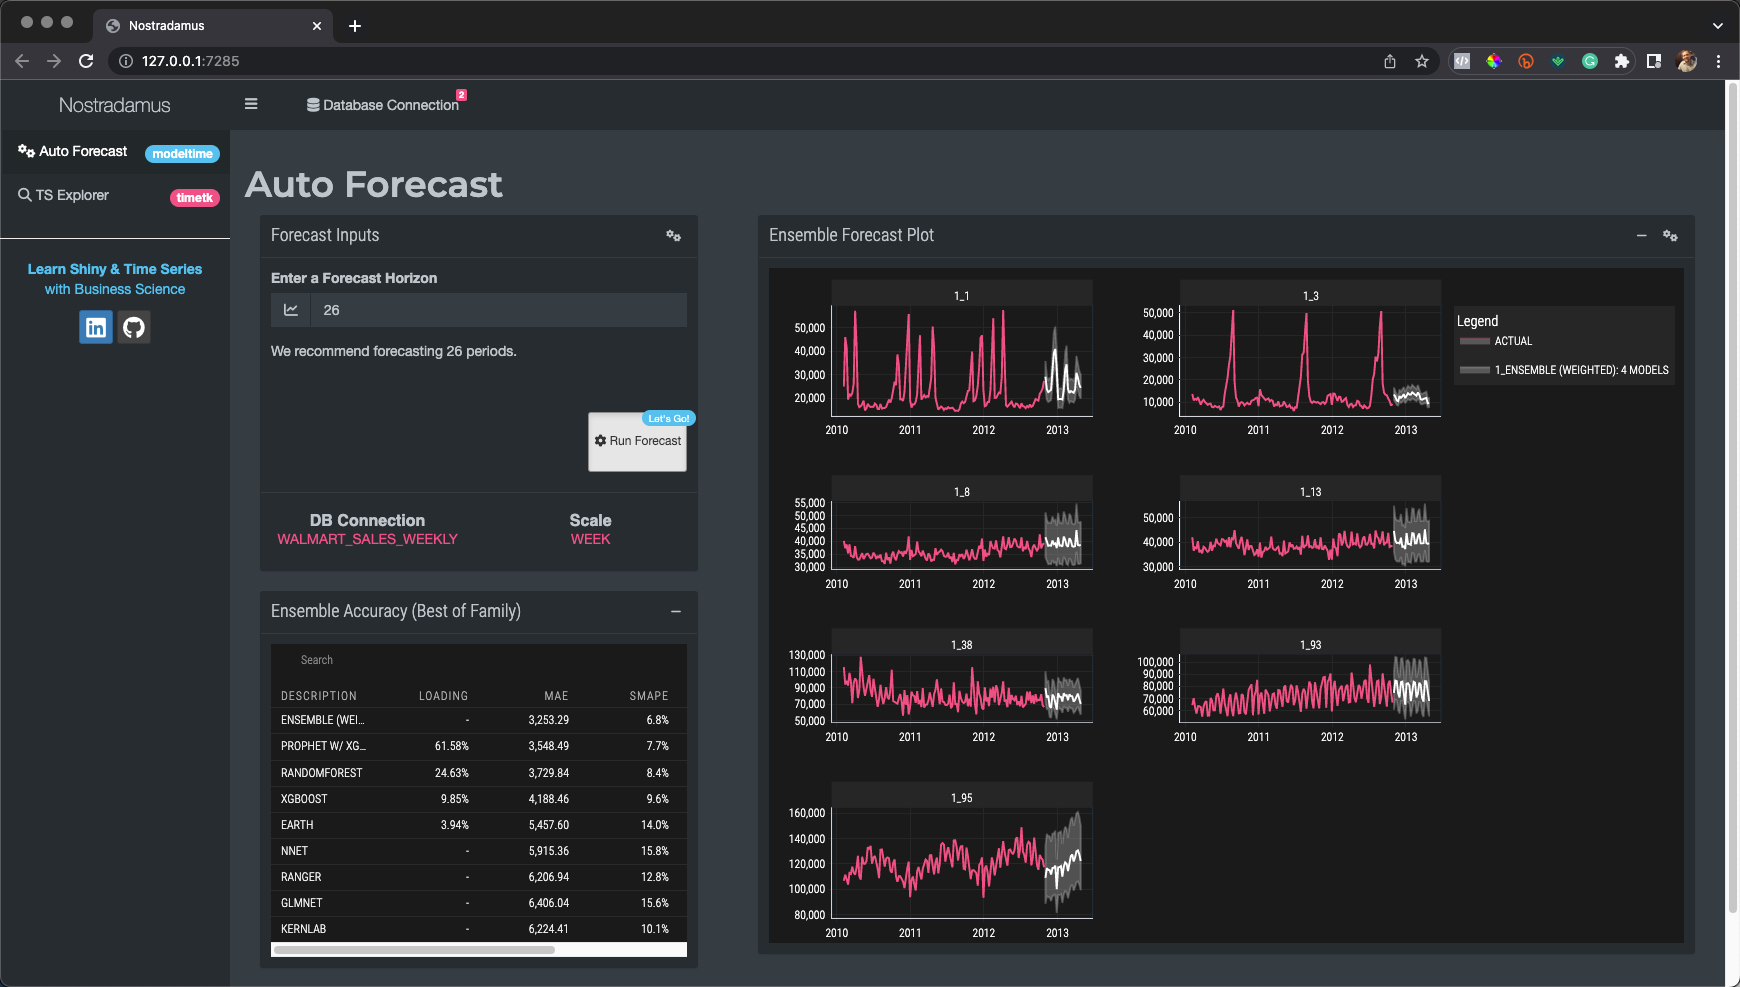Select the GLMNET row
The image size is (1740, 987).
(479, 903)
